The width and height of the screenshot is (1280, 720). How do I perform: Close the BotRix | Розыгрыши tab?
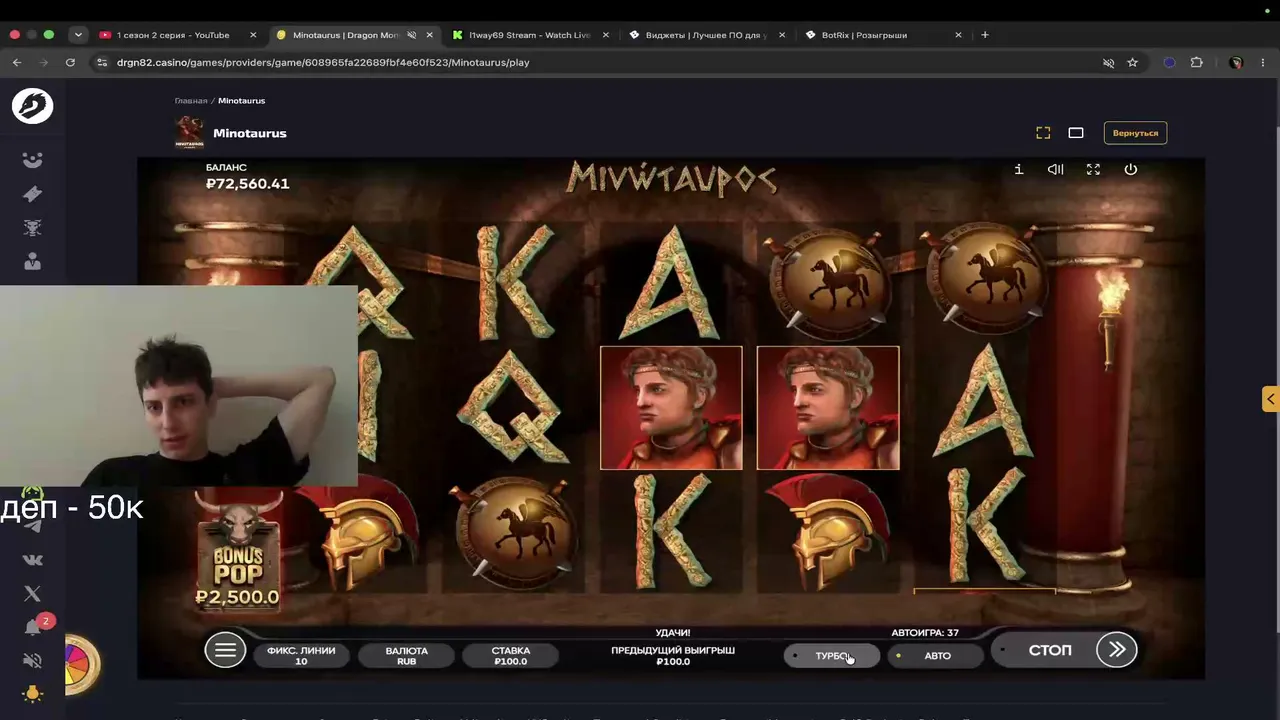pyautogui.click(x=958, y=35)
